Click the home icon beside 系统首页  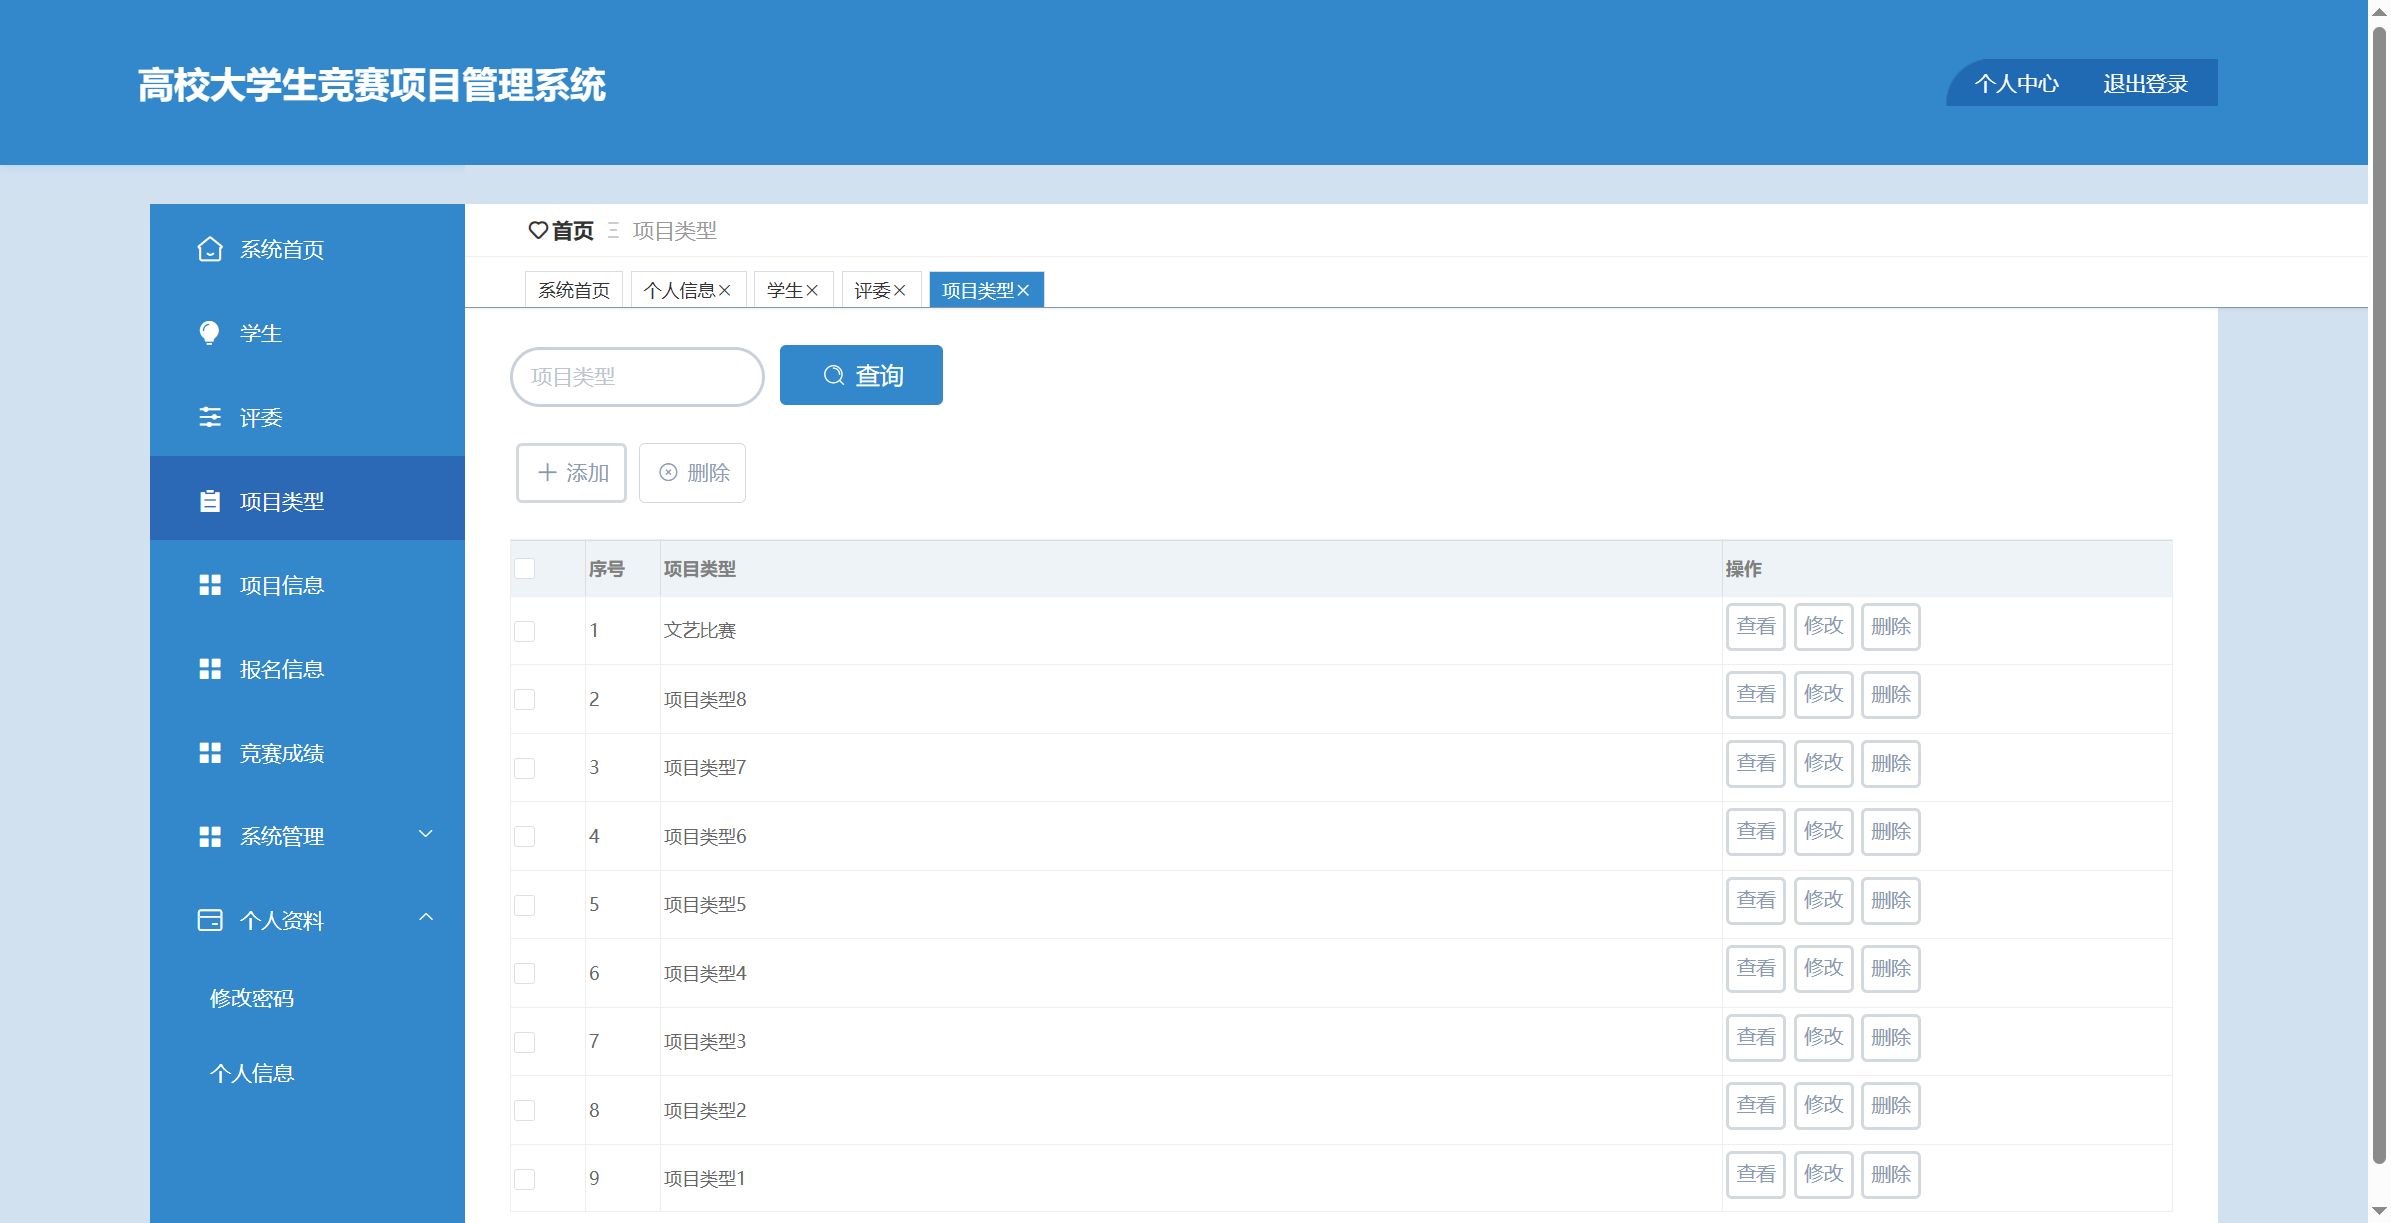coord(209,249)
